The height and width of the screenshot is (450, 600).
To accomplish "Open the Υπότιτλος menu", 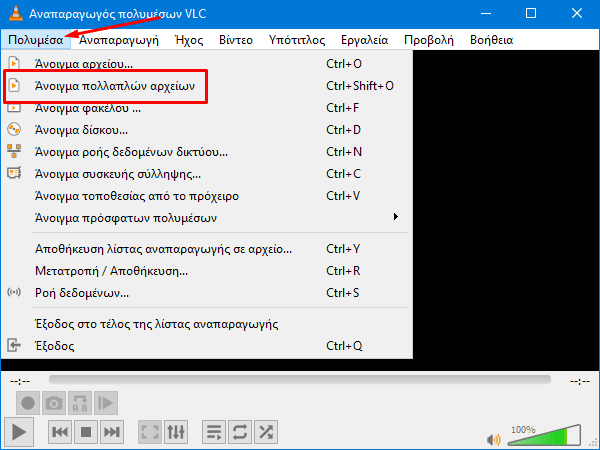I will point(297,40).
